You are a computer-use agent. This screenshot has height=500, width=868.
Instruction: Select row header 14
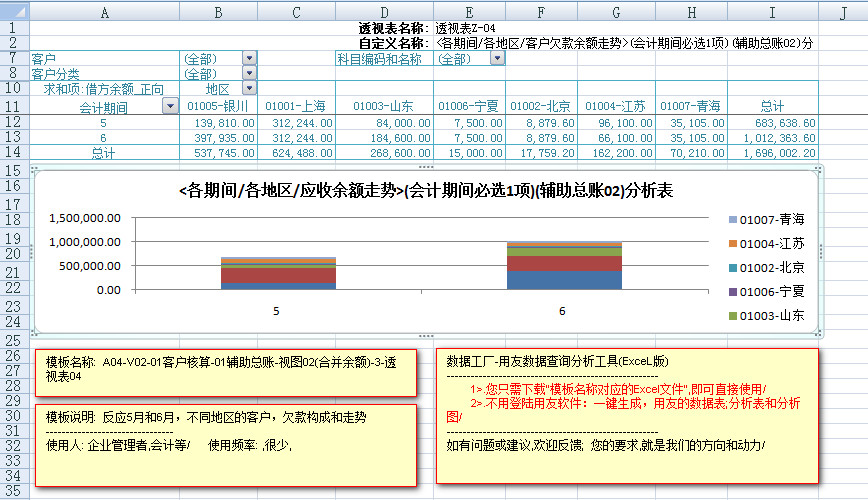click(14, 152)
